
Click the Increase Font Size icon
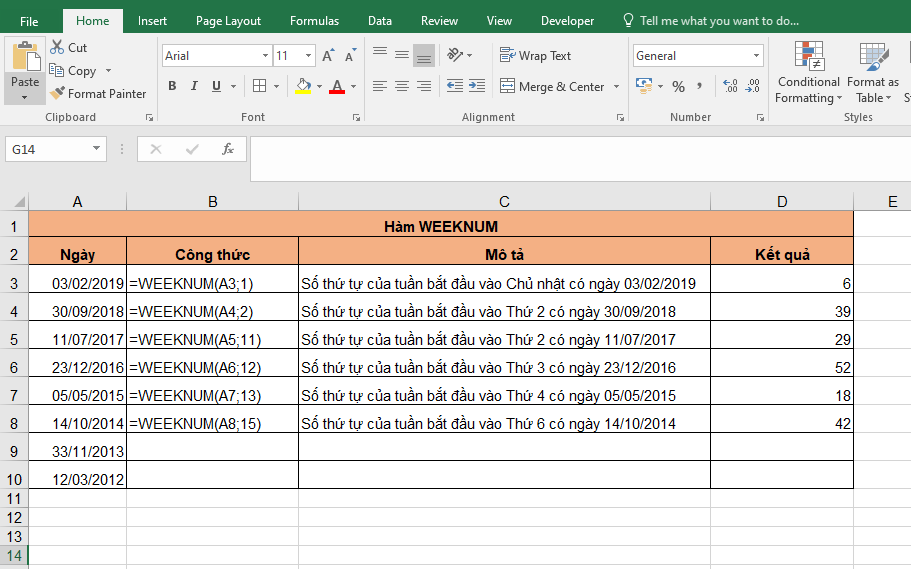pos(328,56)
